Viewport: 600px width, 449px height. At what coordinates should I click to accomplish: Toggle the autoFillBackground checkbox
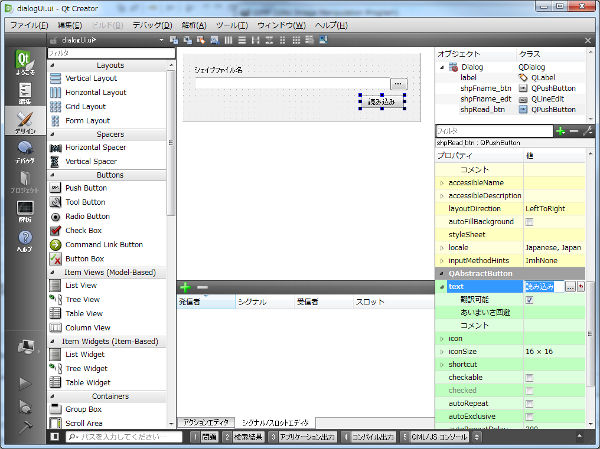[529, 222]
